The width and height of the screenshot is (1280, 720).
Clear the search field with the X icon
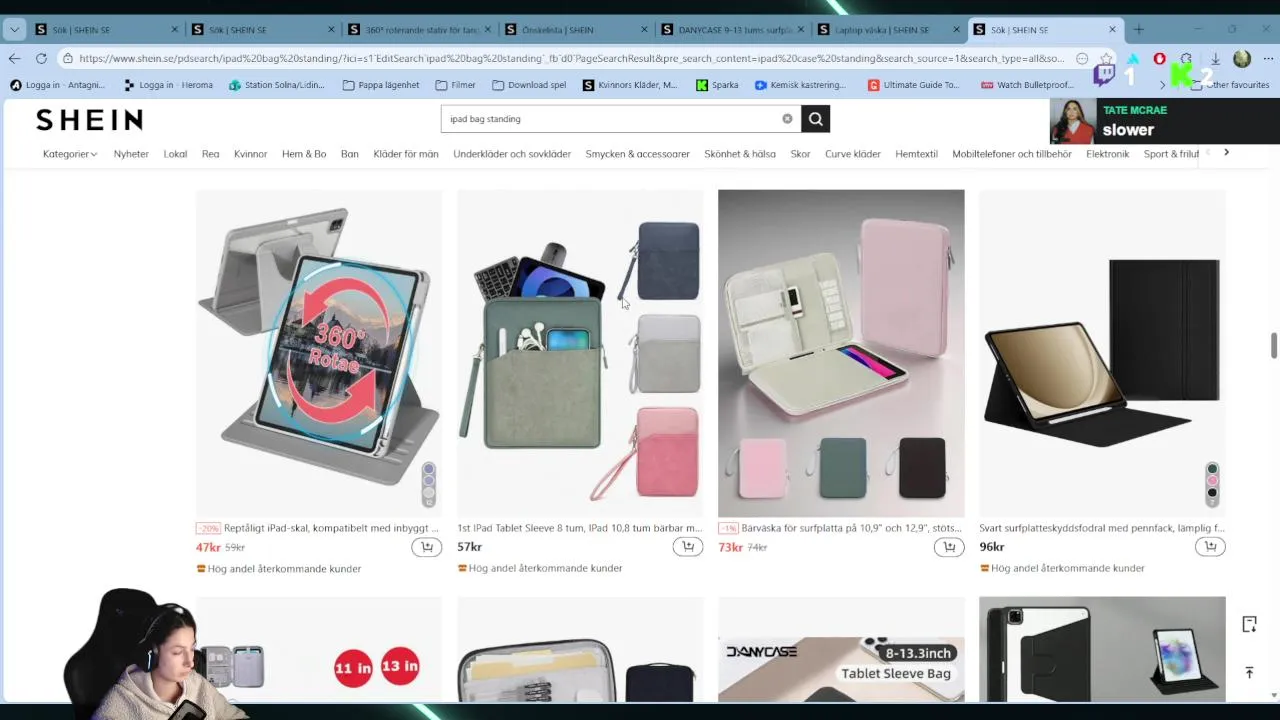tap(787, 119)
